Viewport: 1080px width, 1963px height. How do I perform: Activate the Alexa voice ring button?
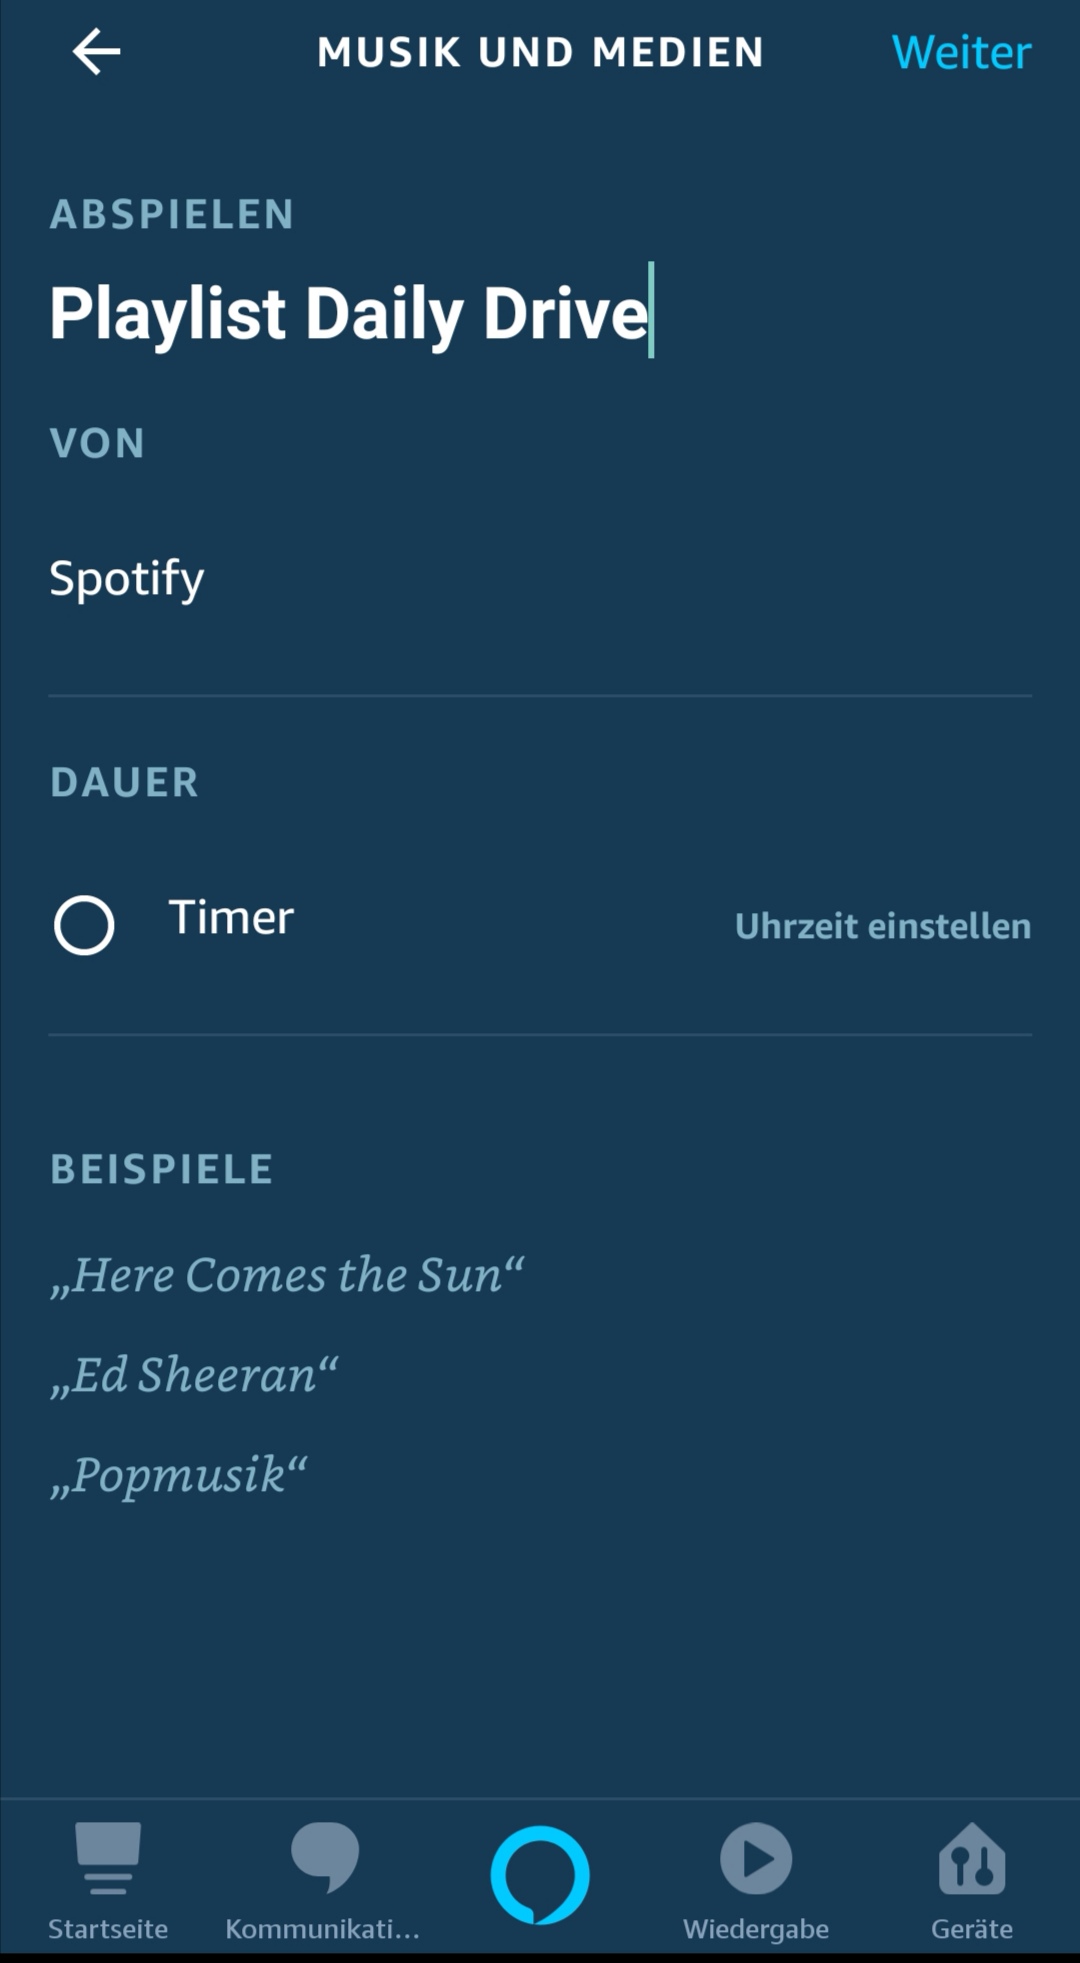click(x=540, y=1875)
